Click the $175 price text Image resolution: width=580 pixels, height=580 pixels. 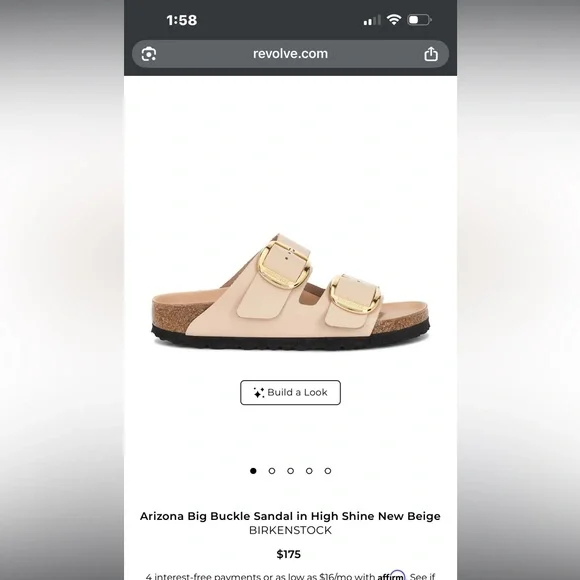click(x=289, y=554)
